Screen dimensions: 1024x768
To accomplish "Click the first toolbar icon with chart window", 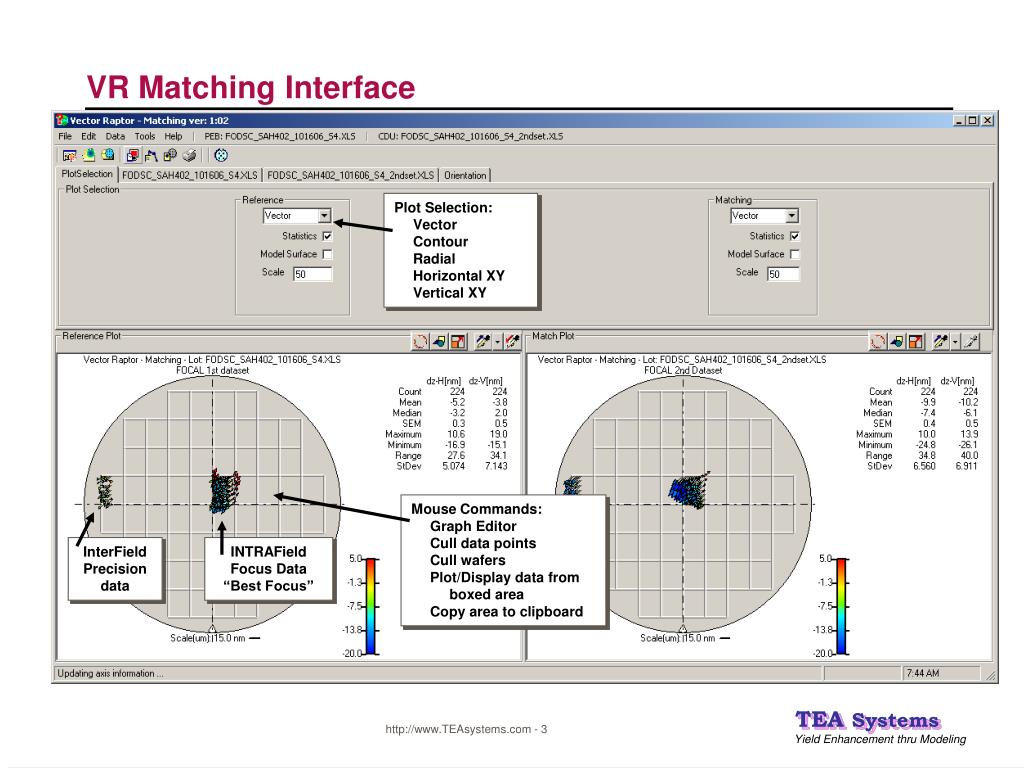I will click(x=69, y=155).
